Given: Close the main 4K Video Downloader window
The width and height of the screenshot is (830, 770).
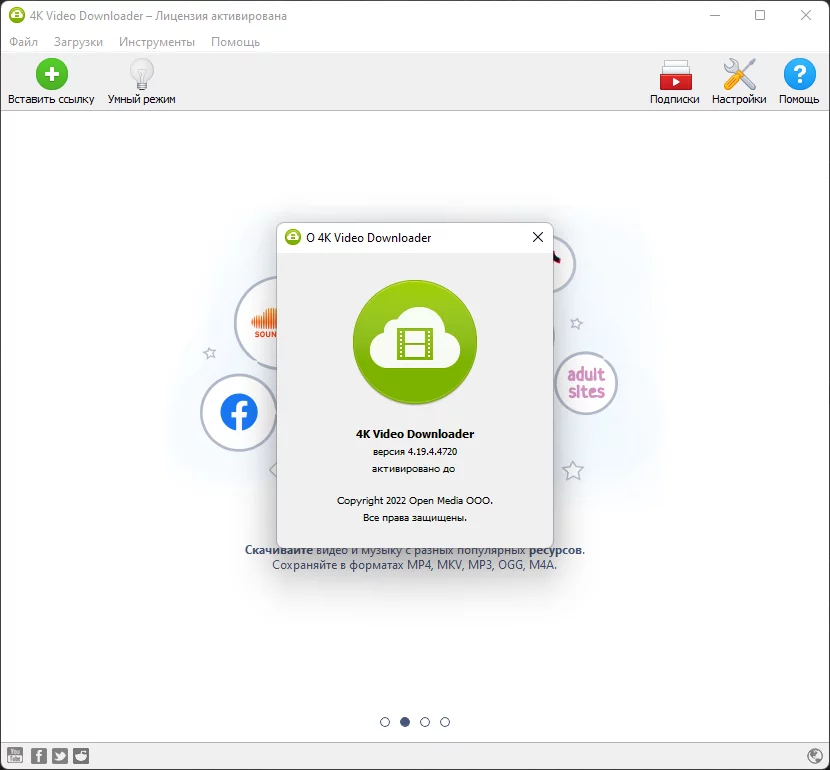Looking at the screenshot, I should pyautogui.click(x=806, y=15).
